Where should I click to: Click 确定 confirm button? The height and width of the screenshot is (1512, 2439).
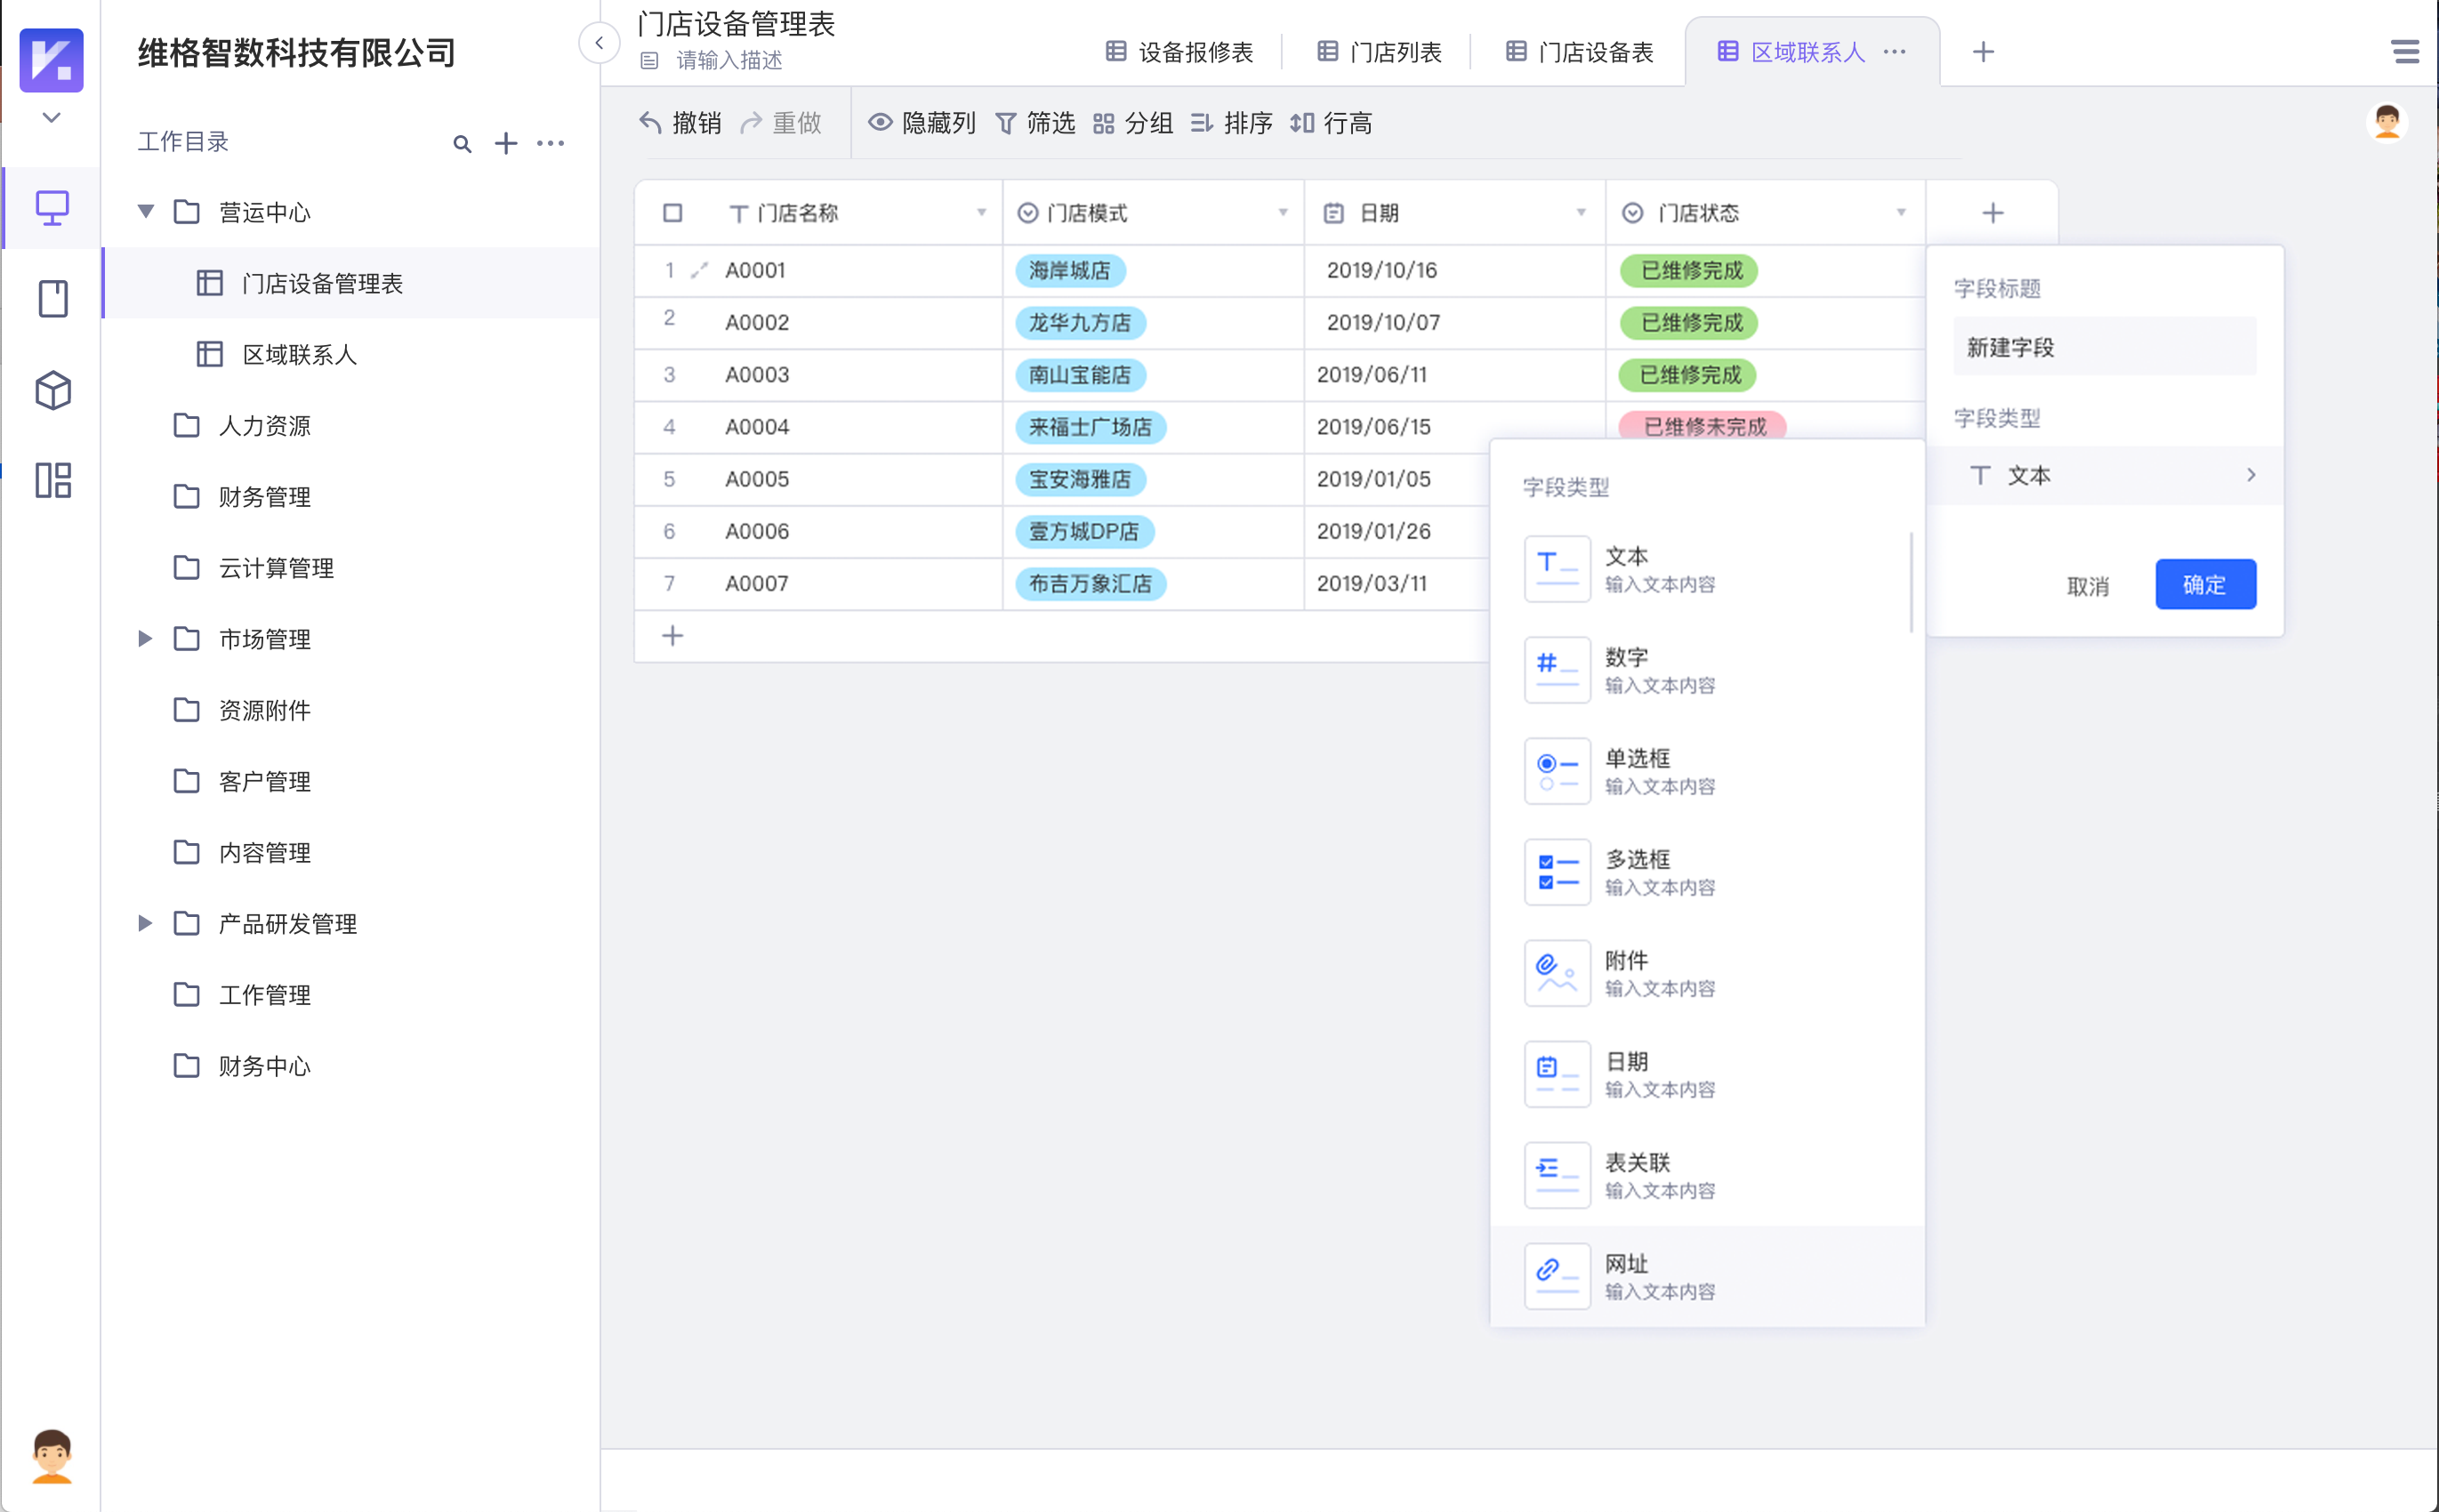(x=2204, y=583)
